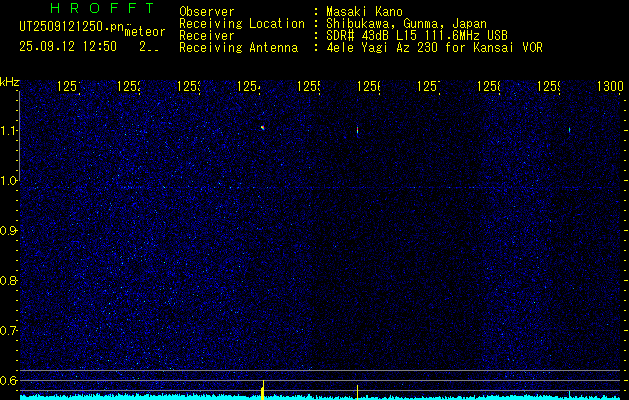Screen dimensions: 629x400
Task: Click the tall yellow power spike after 1254
Action: pos(263,390)
